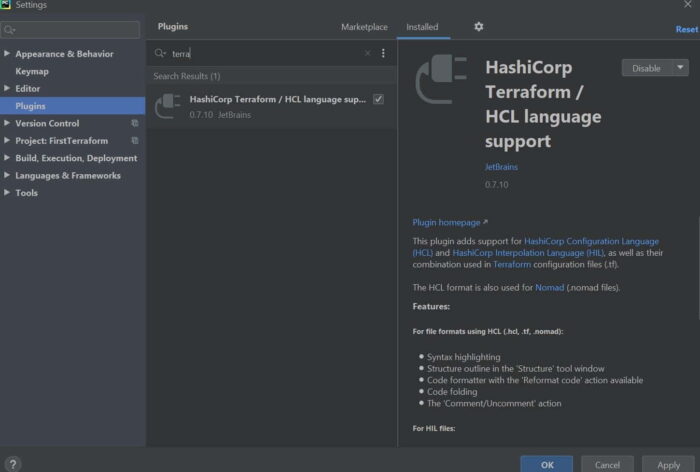Expand the Tools settings group

click(7, 193)
